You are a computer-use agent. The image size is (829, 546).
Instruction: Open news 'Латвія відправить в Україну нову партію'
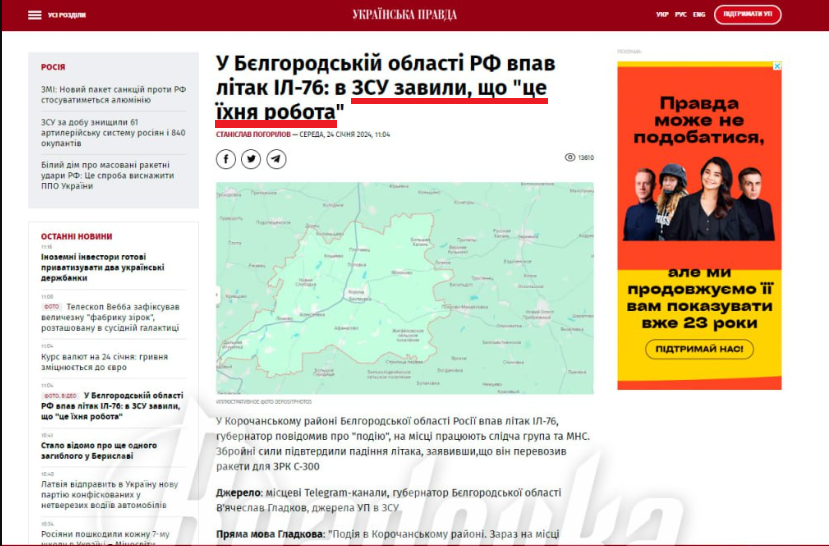coord(110,495)
